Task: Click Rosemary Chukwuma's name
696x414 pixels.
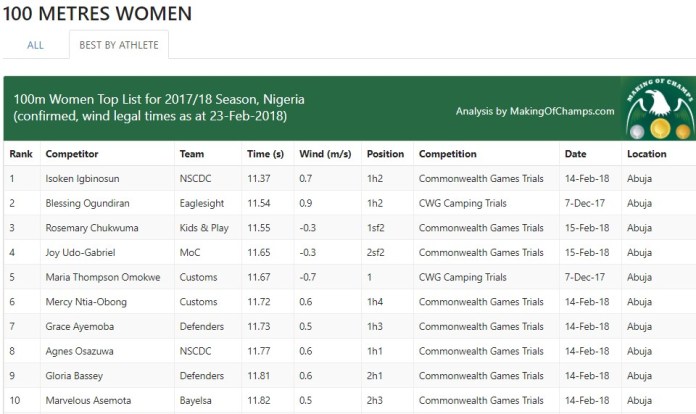Action: 92,228
